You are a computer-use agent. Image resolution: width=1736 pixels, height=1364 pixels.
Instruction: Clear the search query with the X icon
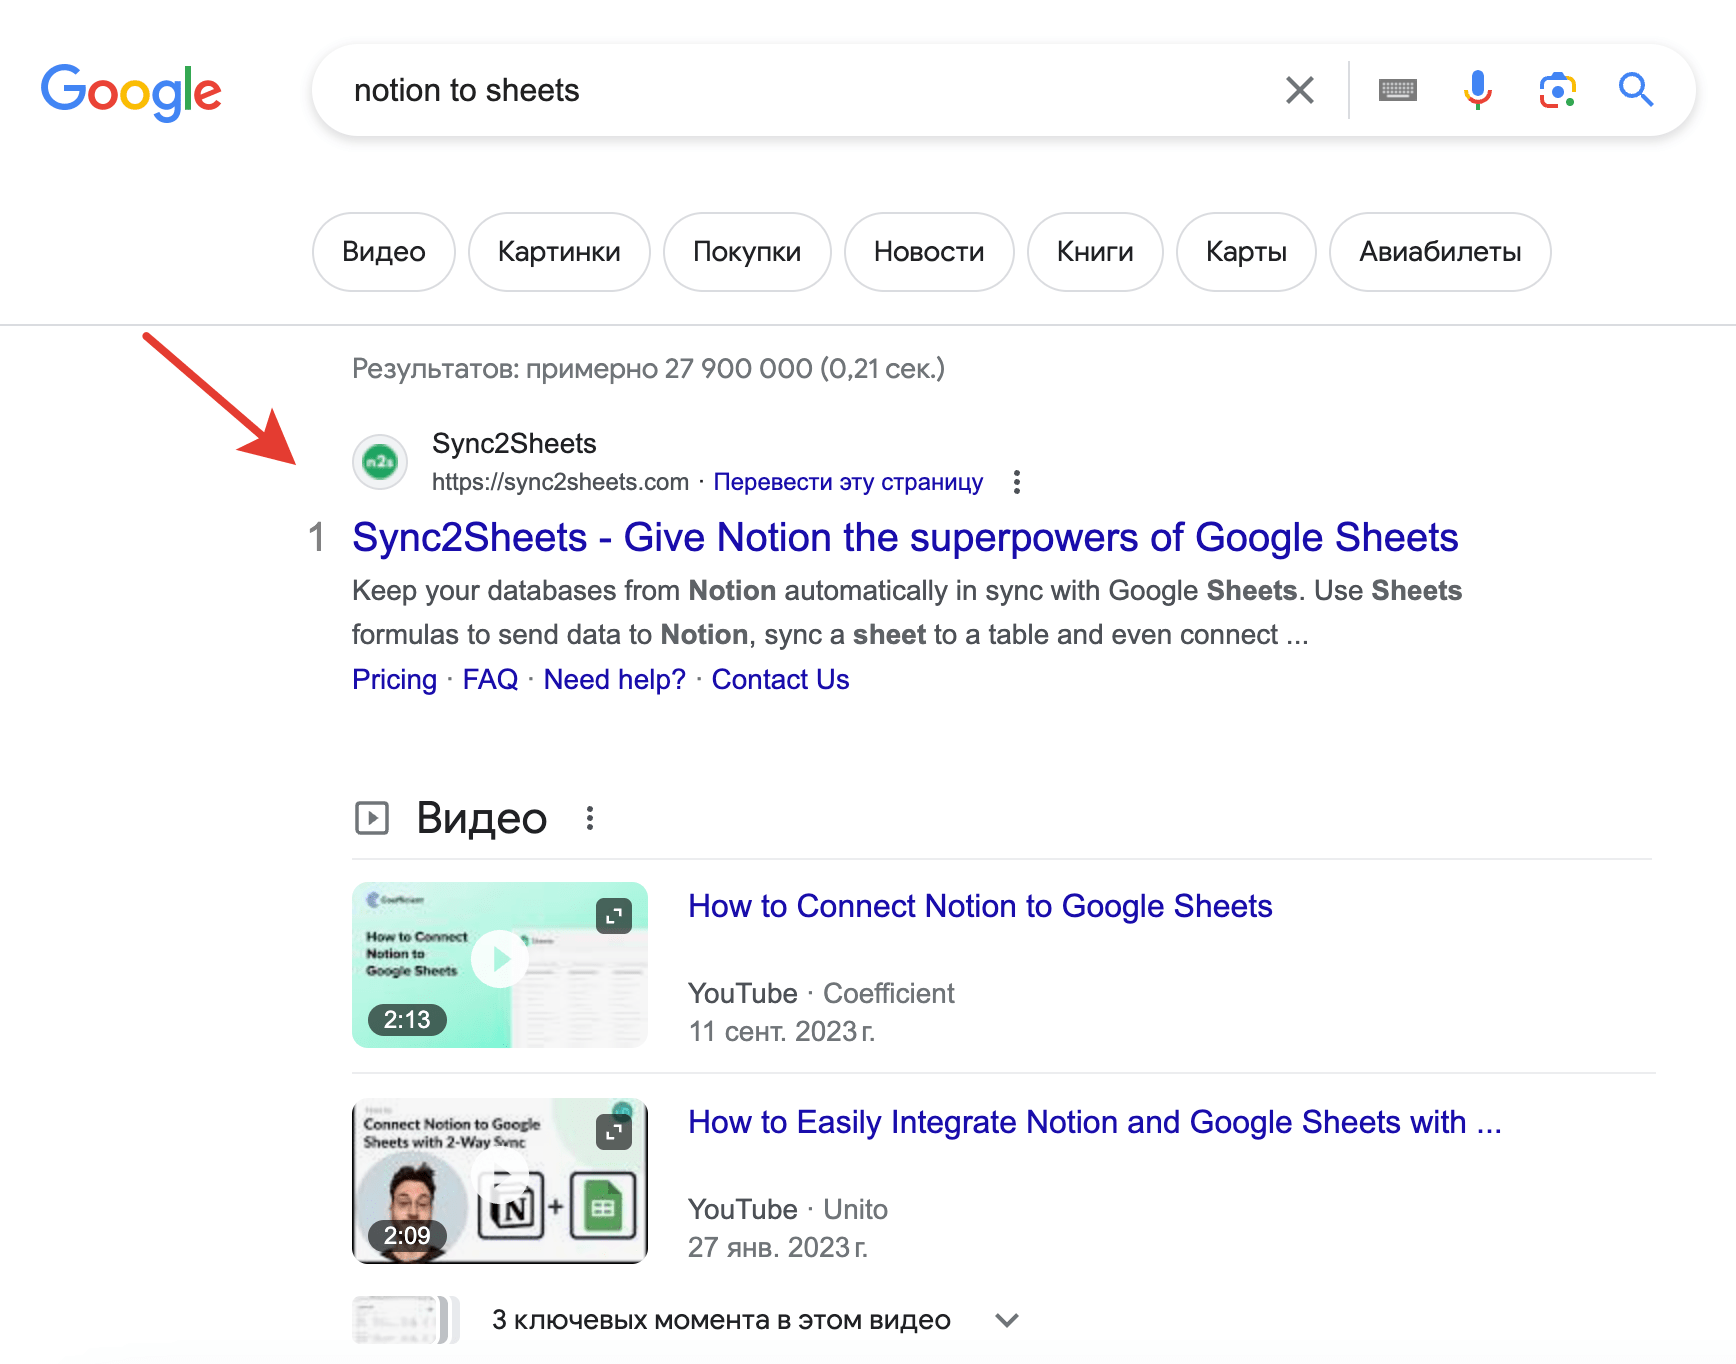point(1299,90)
